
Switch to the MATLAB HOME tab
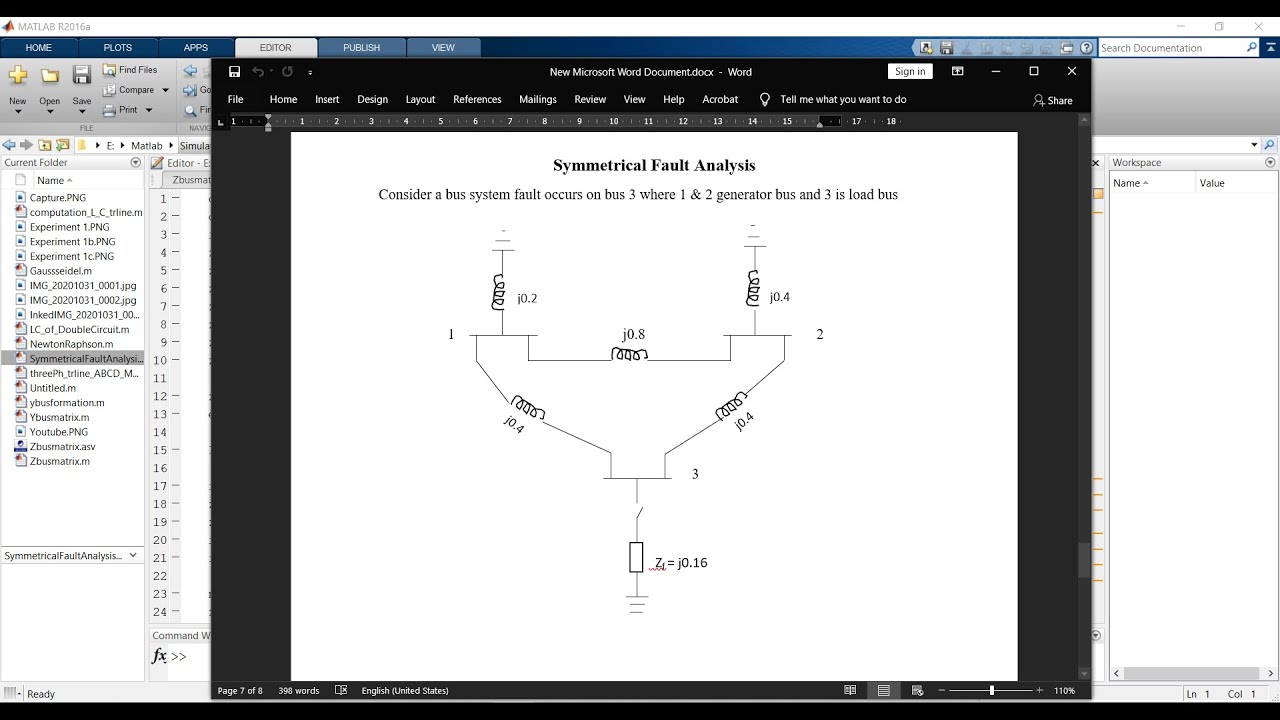(x=38, y=48)
